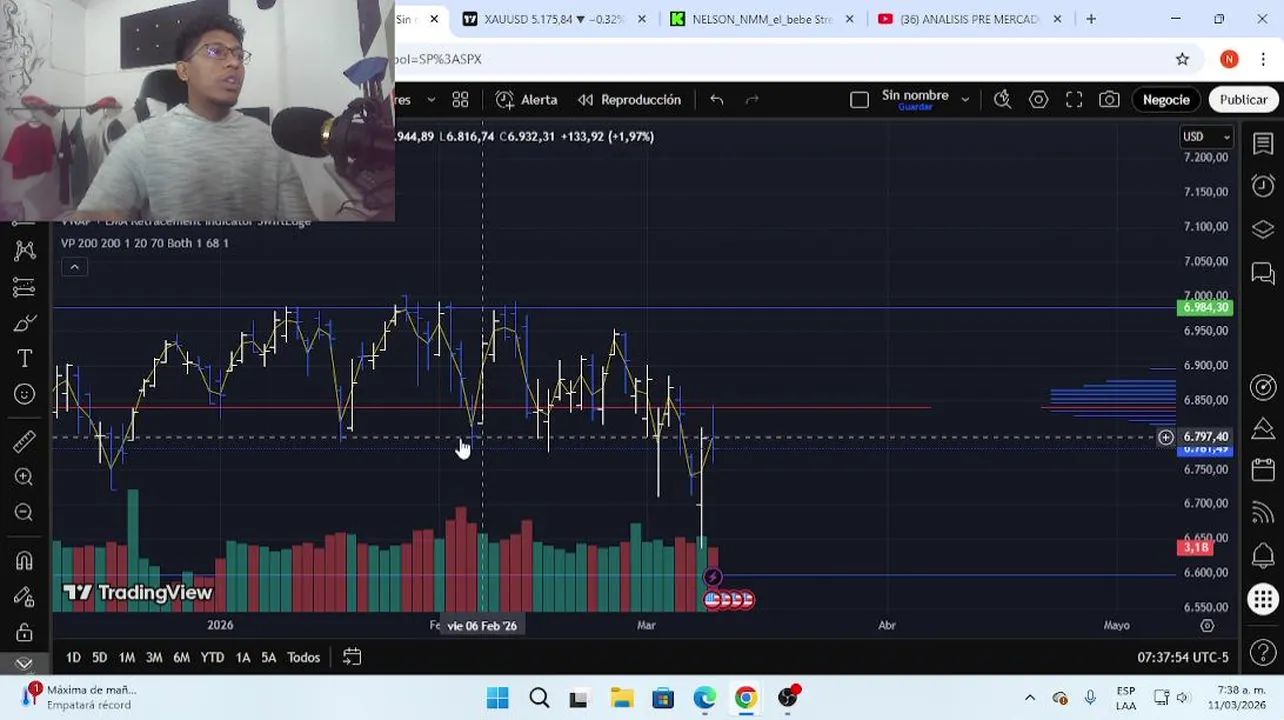Image resolution: width=1284 pixels, height=720 pixels.
Task: Click the Negocie button
Action: 1166,100
